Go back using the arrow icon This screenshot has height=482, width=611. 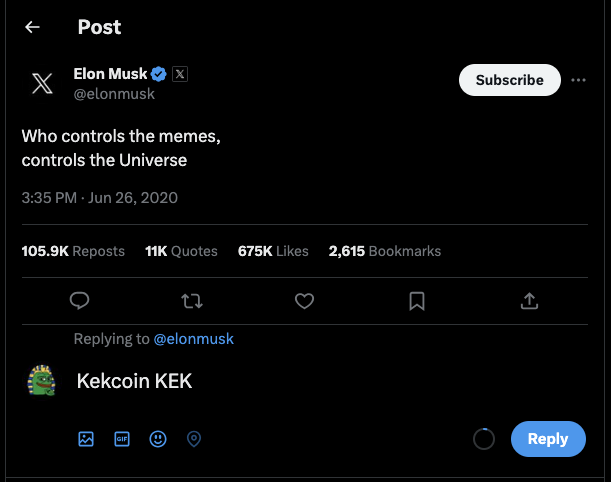coord(32,27)
